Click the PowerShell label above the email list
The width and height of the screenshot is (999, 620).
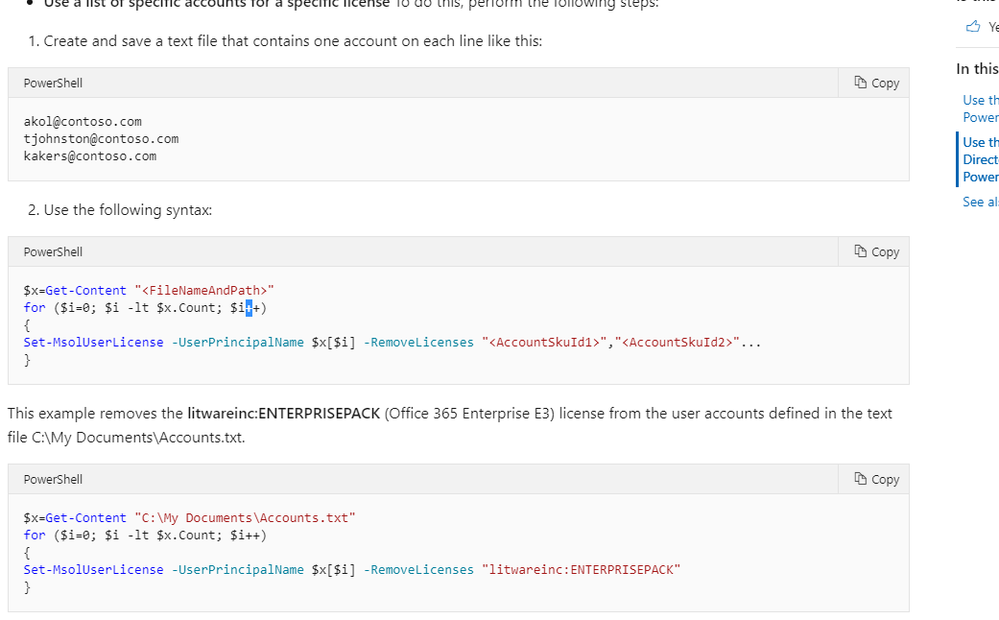(53, 83)
